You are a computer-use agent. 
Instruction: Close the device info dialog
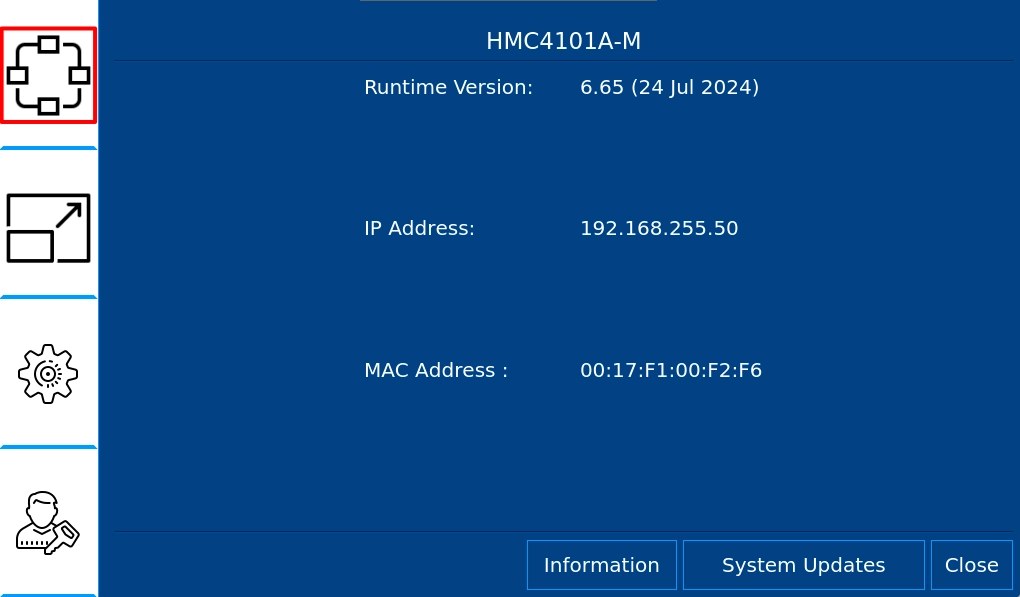click(x=971, y=565)
